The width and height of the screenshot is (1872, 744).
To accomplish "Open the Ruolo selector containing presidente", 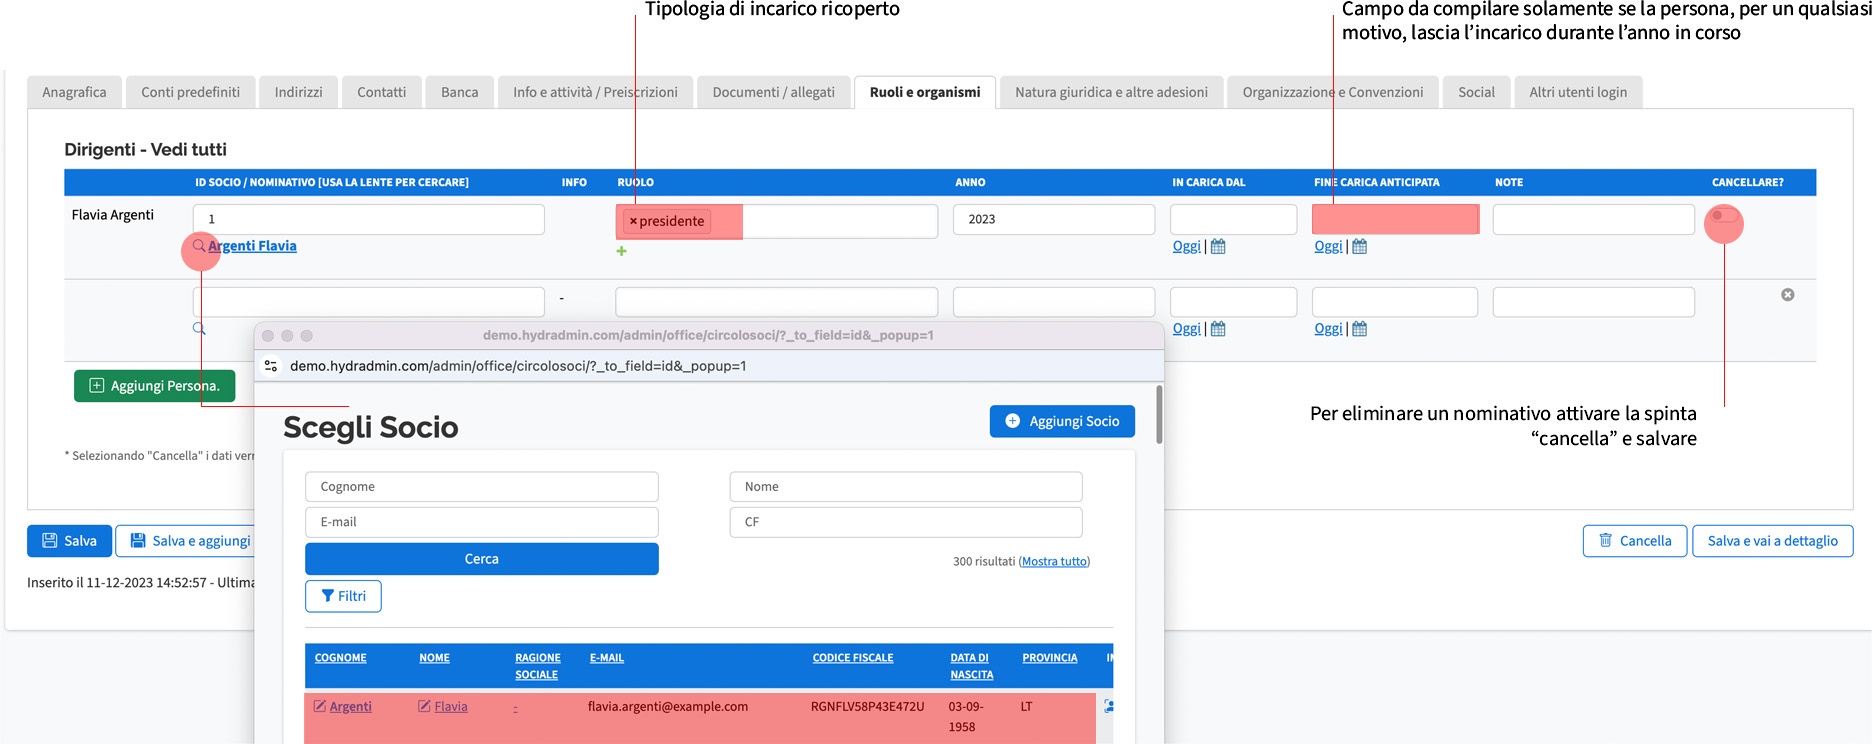I will click(x=777, y=221).
